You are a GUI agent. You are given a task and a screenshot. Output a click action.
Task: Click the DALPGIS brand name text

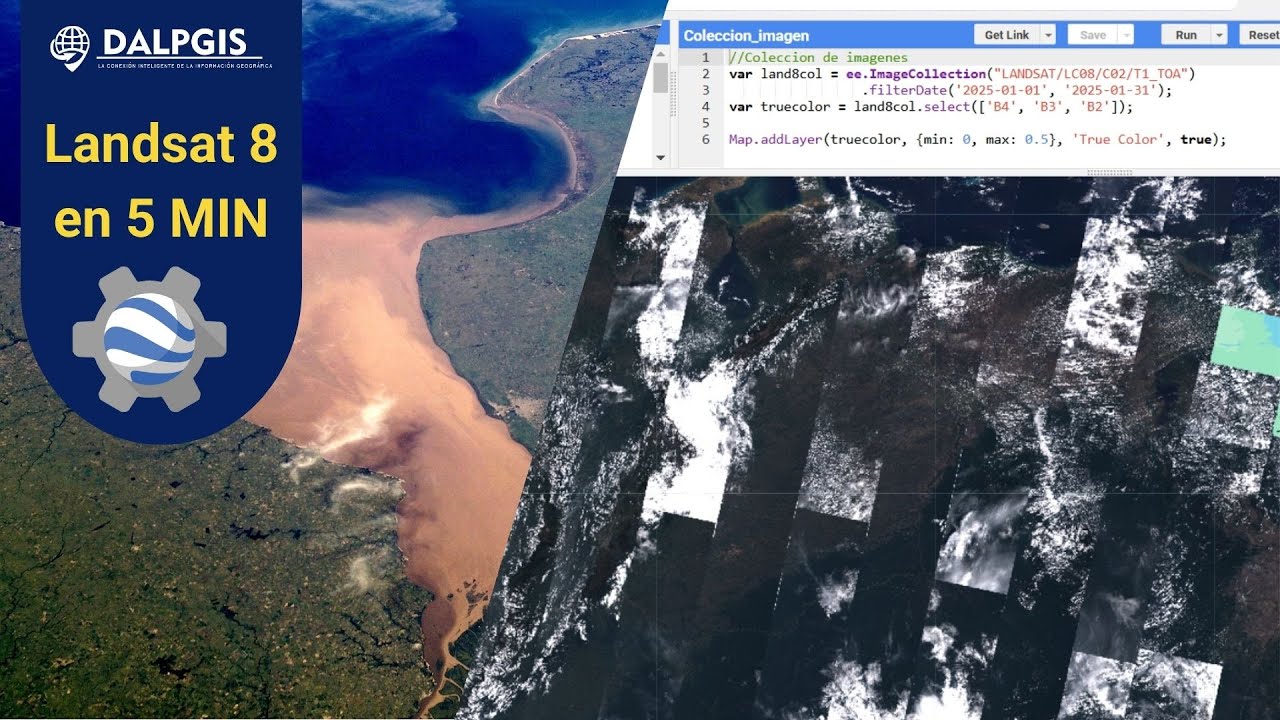[177, 42]
